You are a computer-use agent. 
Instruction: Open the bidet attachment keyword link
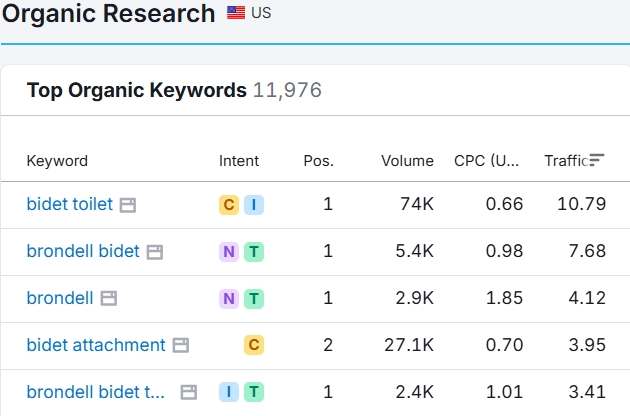[x=95, y=345]
